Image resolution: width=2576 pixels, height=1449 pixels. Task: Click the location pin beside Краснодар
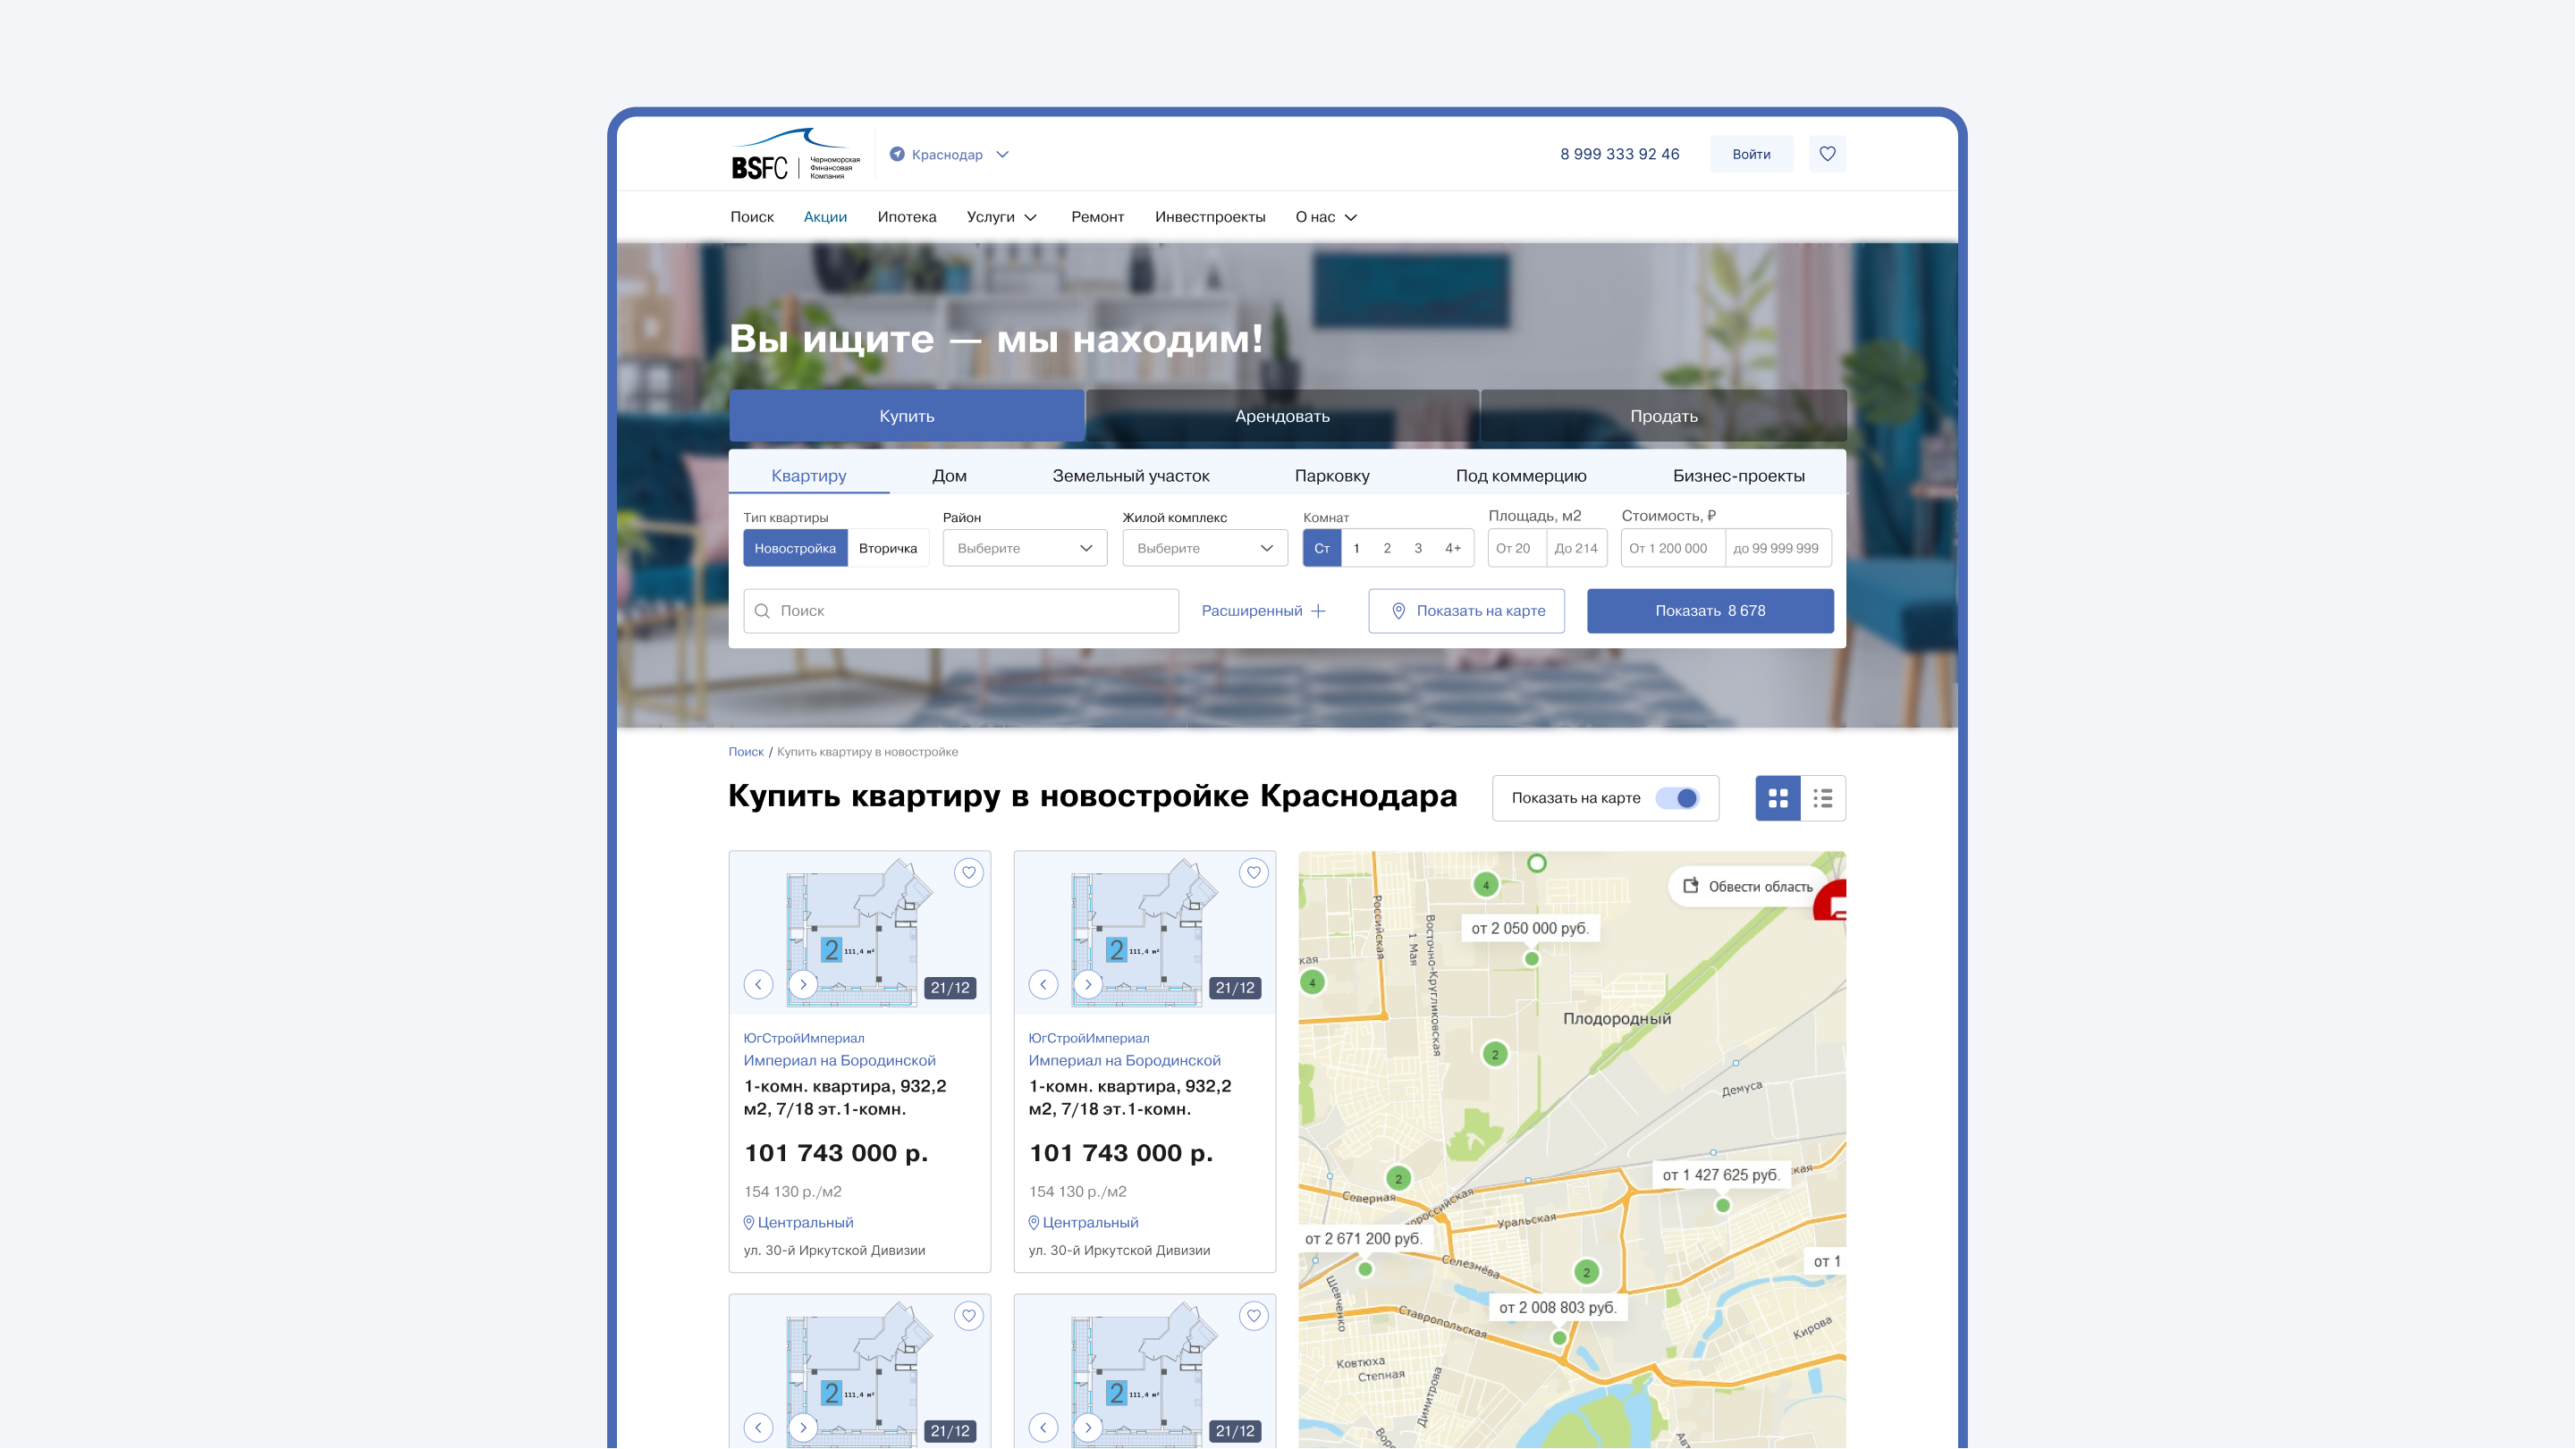click(x=897, y=154)
